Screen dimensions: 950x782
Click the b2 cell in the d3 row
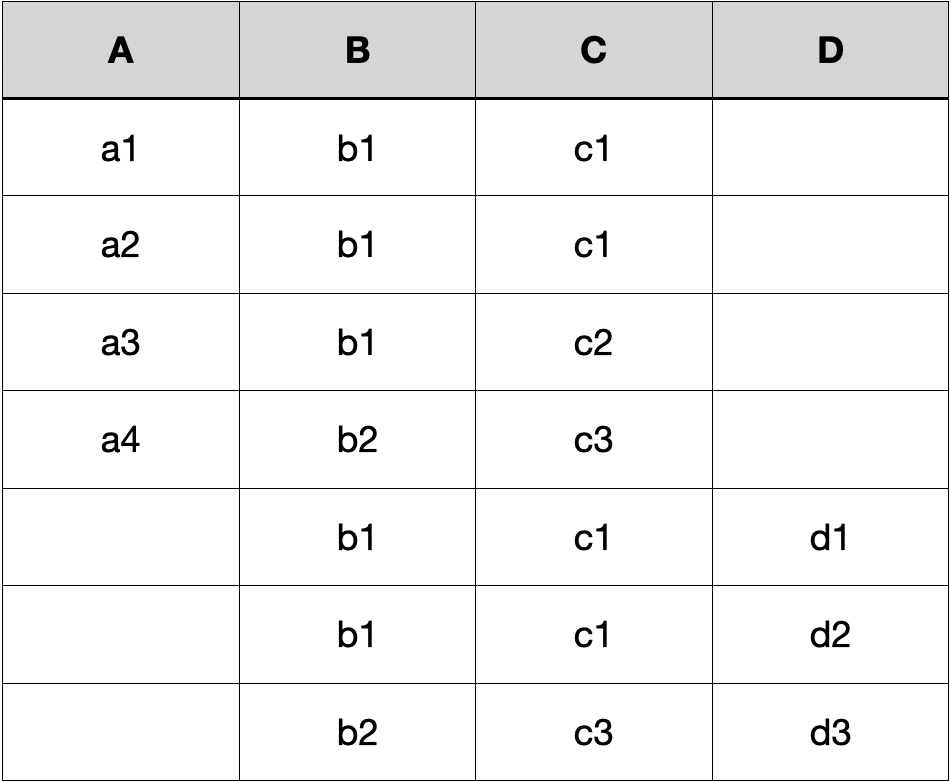tap(357, 733)
